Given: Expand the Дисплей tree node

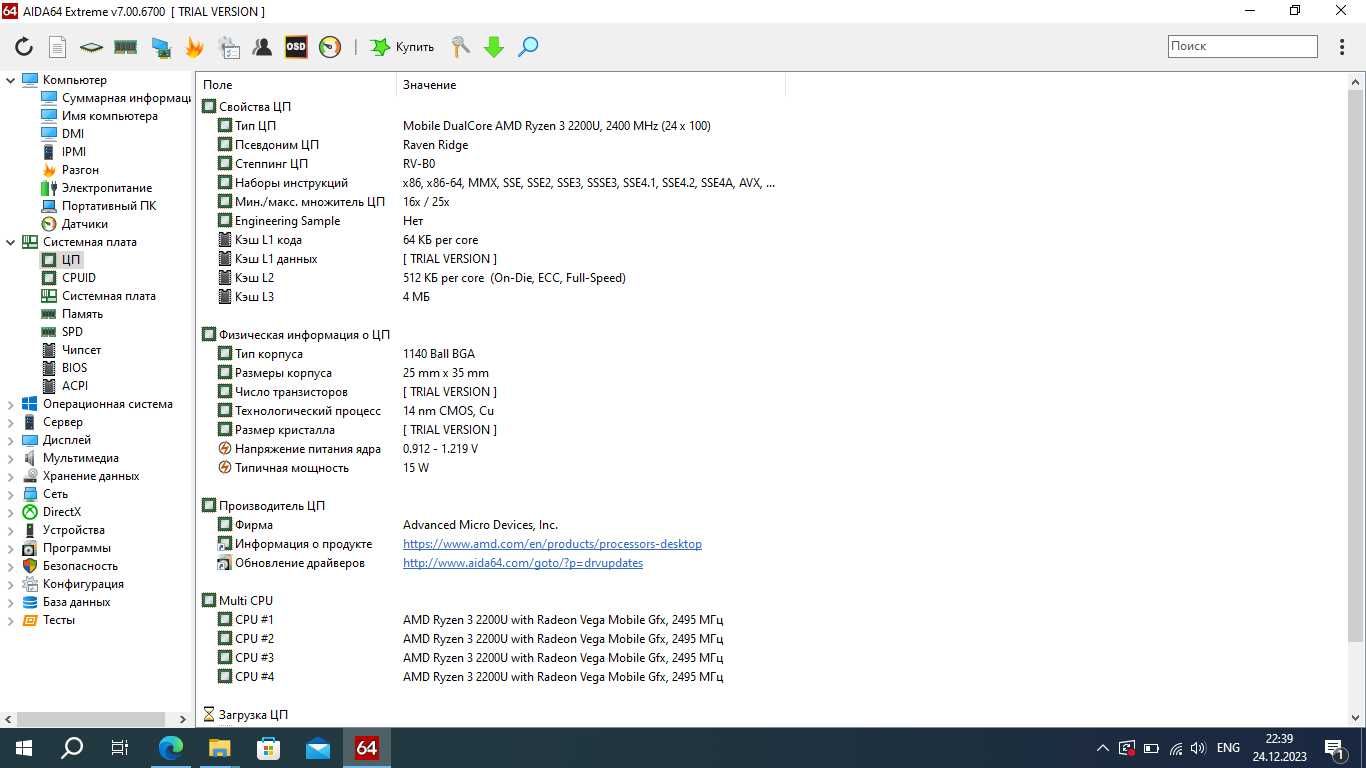Looking at the screenshot, I should point(11,440).
